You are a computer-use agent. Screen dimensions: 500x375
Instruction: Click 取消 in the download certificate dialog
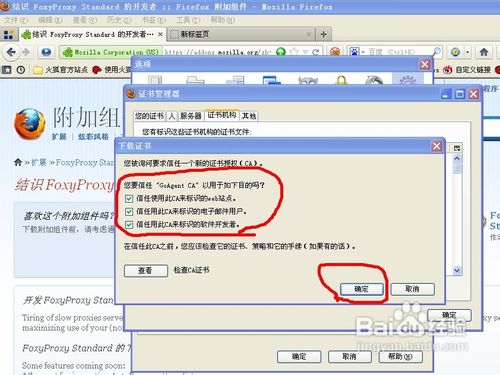(412, 289)
